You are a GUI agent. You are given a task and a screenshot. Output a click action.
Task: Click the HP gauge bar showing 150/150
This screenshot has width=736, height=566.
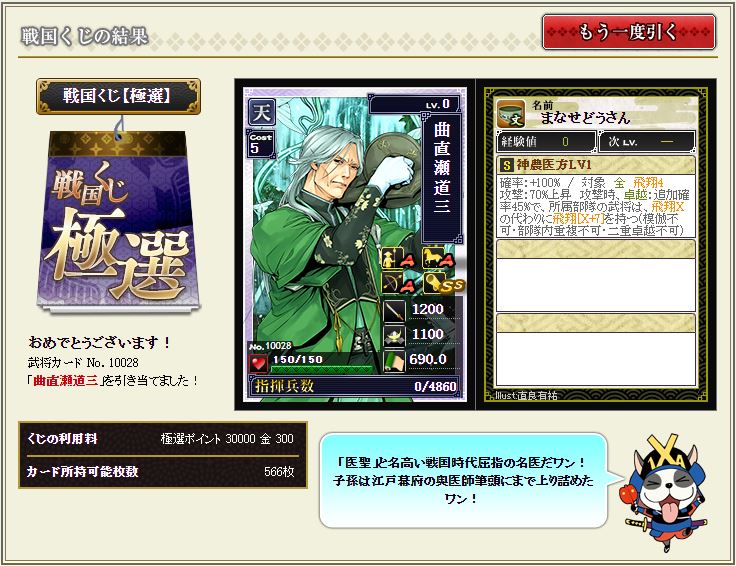coord(321,364)
